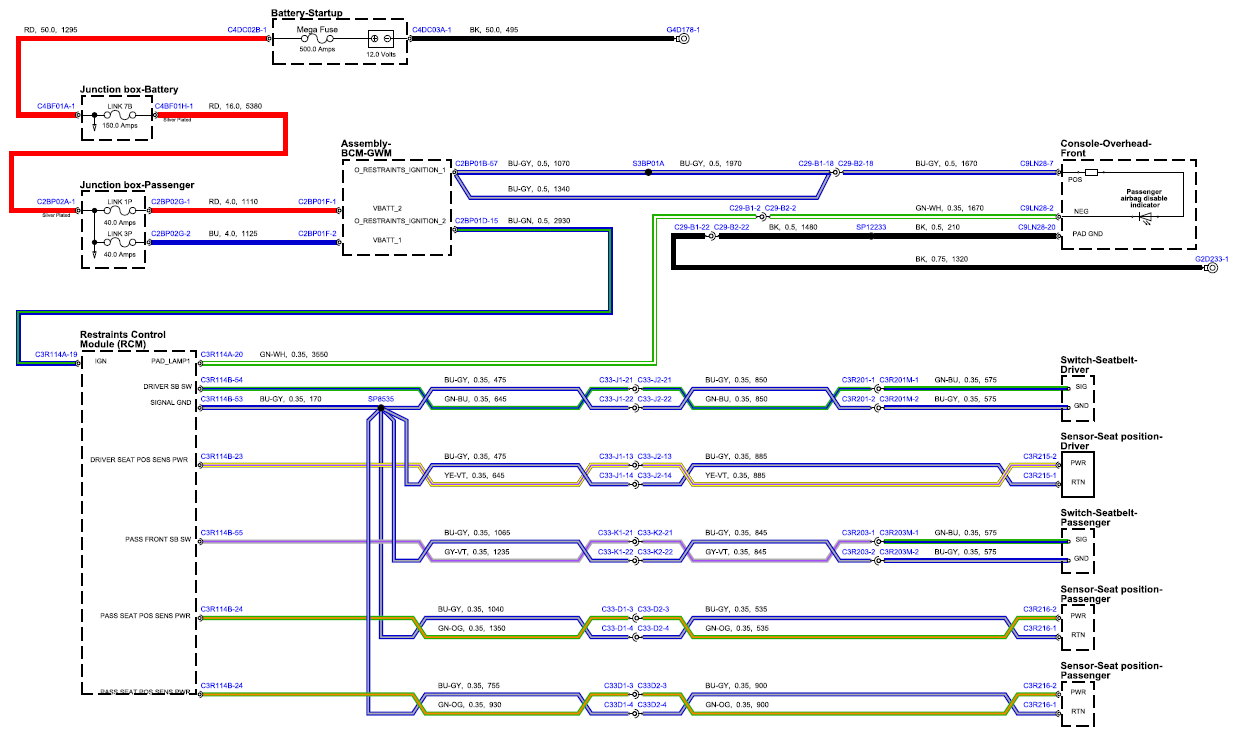Click the C3R203-1 connector label
1237x736 pixels.
859,532
